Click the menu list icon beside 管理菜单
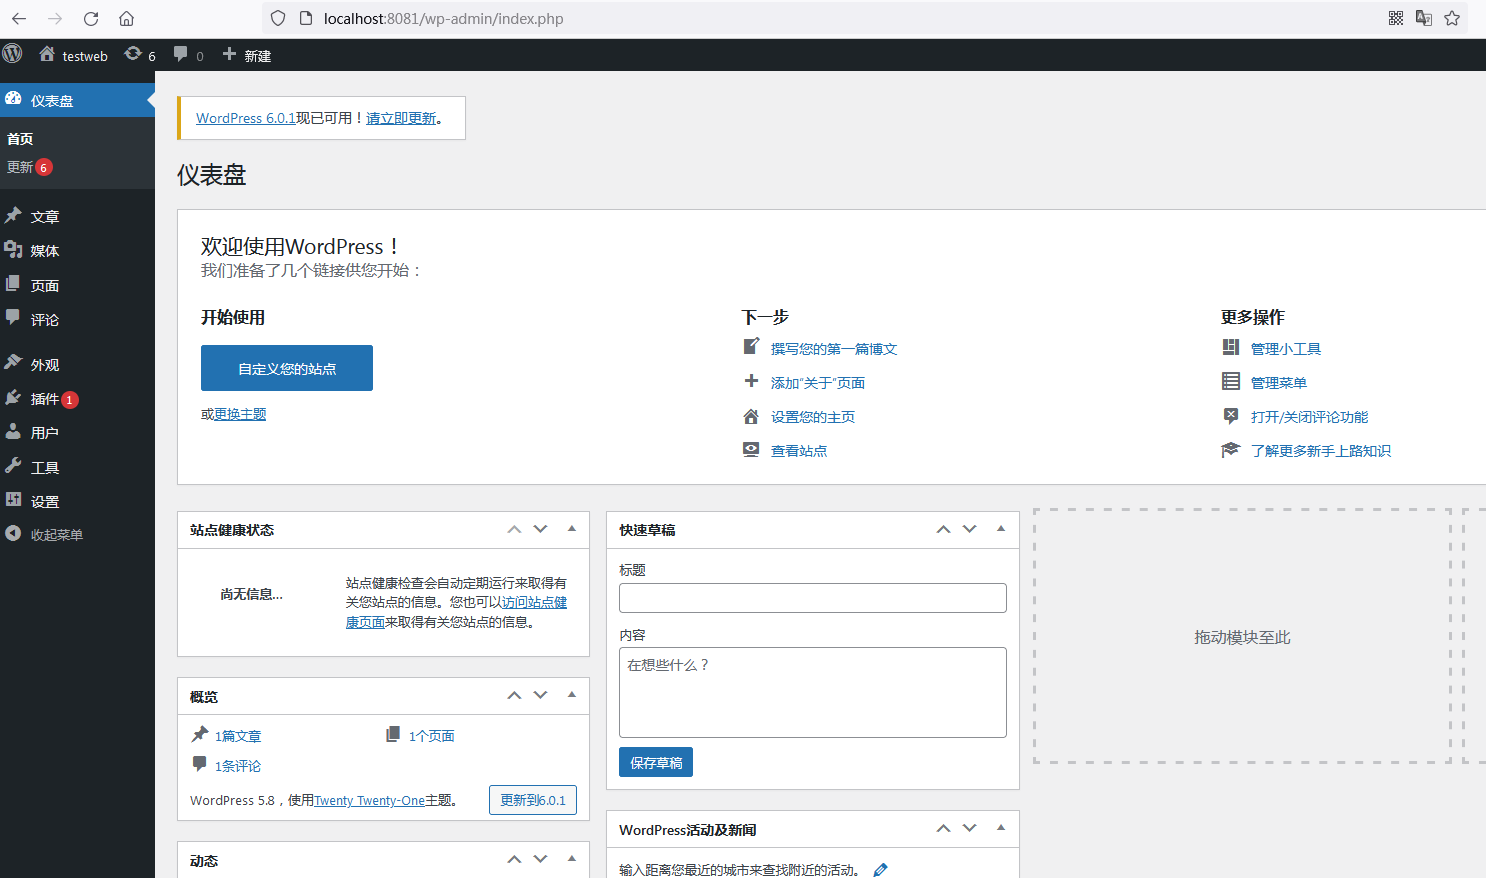 click(1231, 381)
